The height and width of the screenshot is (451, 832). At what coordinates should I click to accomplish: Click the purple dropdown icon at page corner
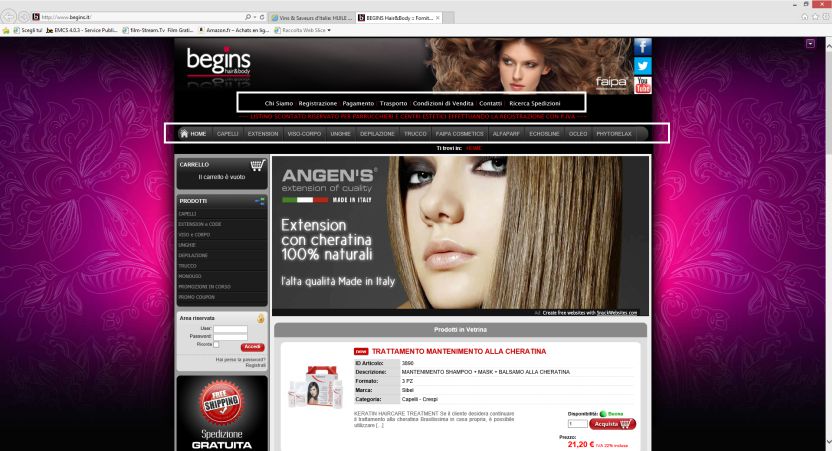[x=810, y=44]
